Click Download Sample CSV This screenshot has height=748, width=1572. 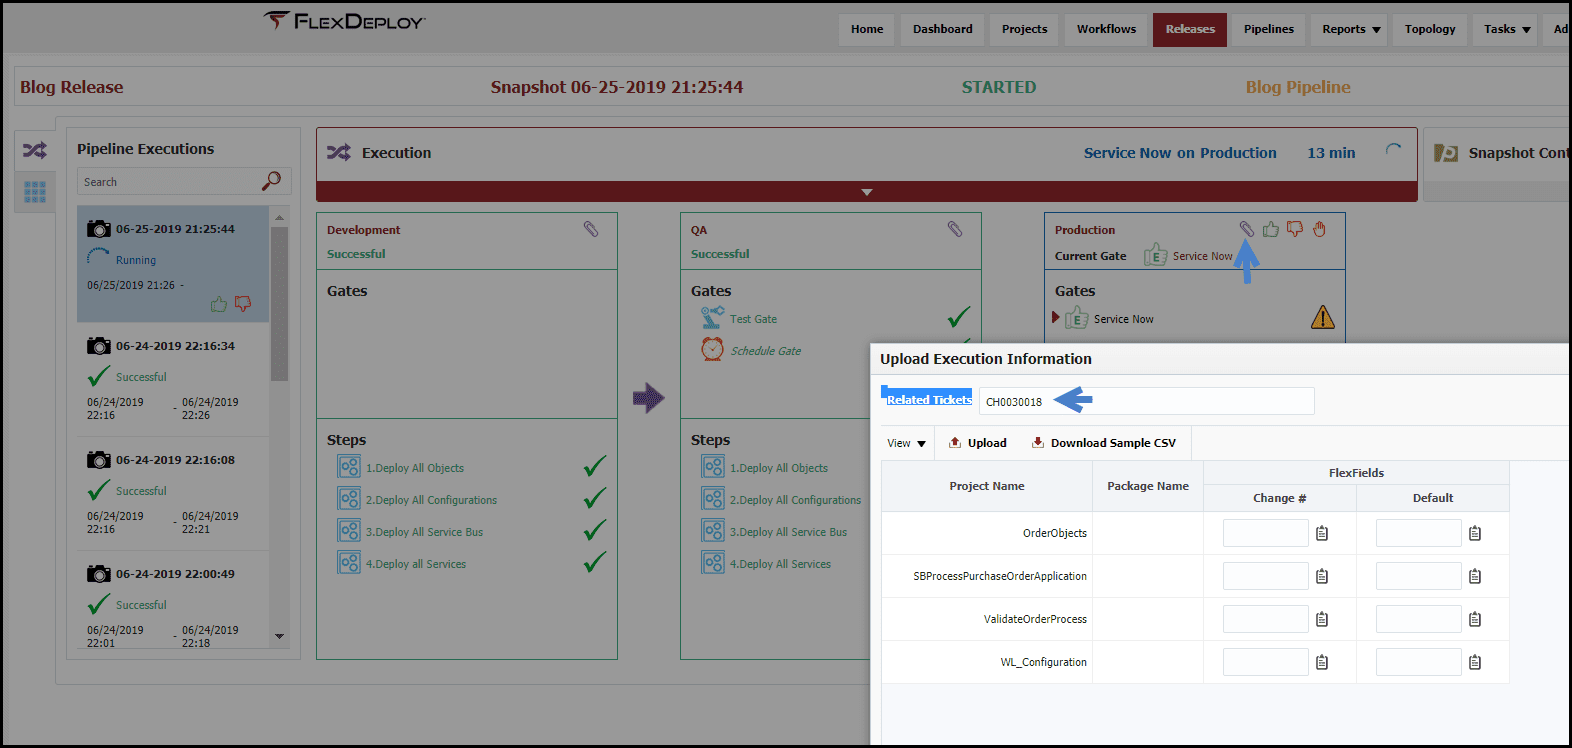pos(1104,443)
